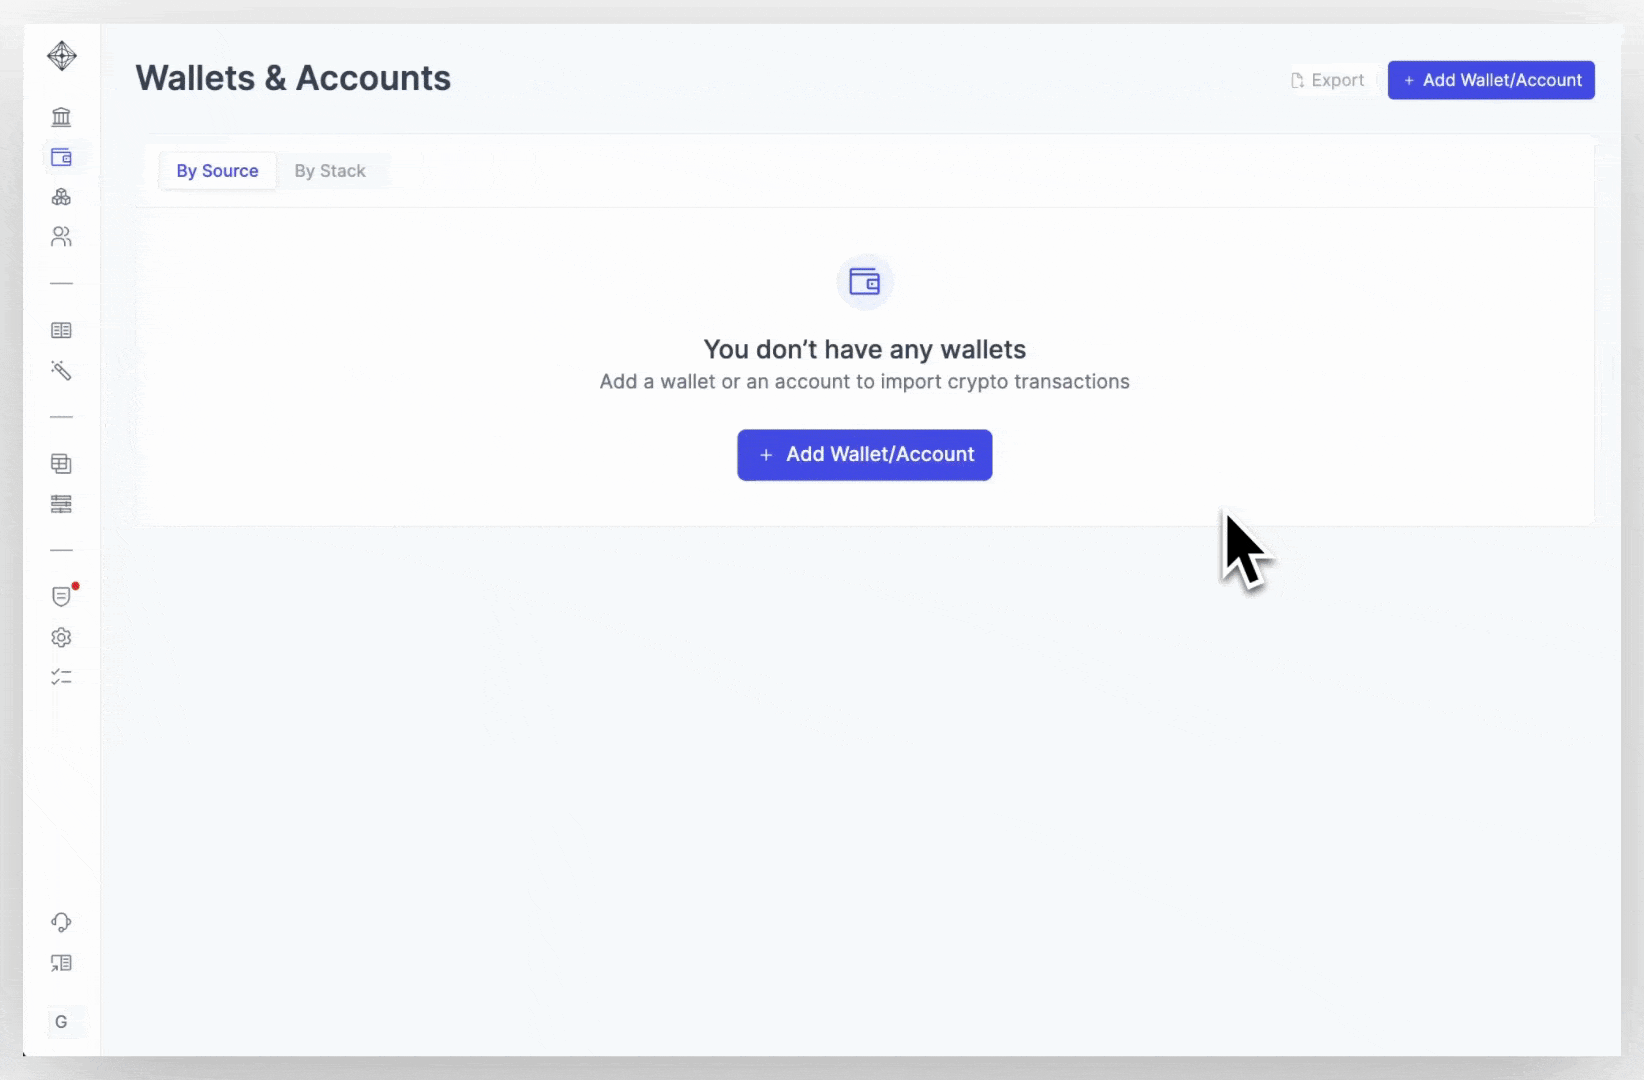This screenshot has height=1080, width=1644.
Task: Open the stacked cubes sidebar icon
Action: [61, 197]
